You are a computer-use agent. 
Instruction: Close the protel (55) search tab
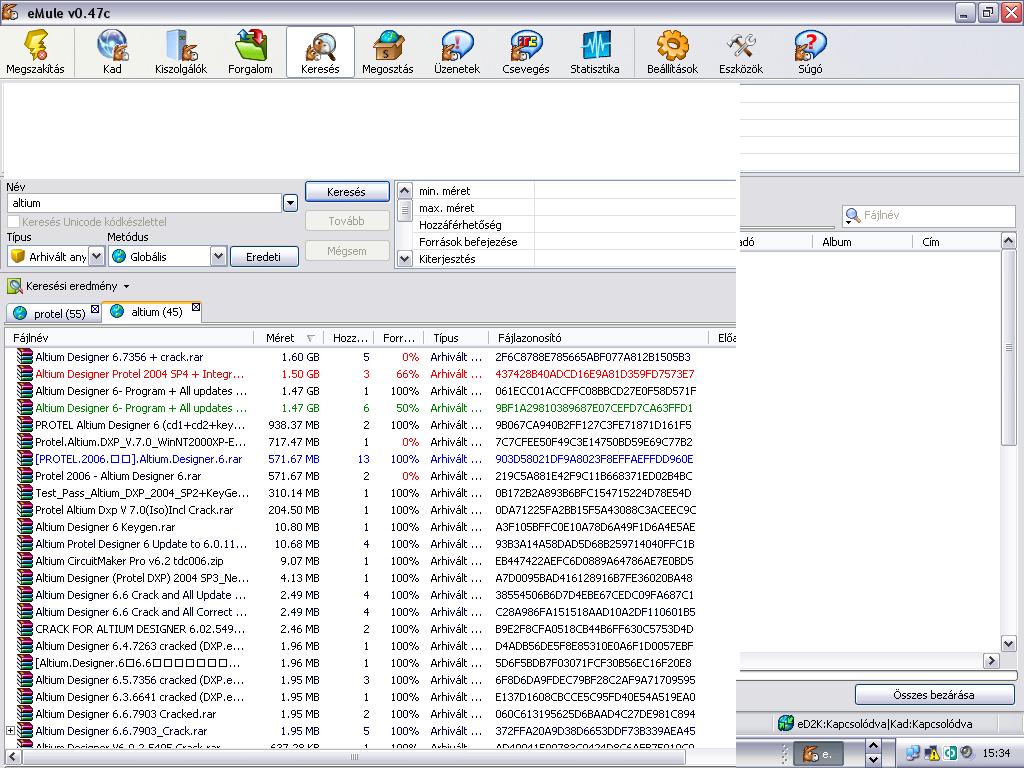pos(95,310)
